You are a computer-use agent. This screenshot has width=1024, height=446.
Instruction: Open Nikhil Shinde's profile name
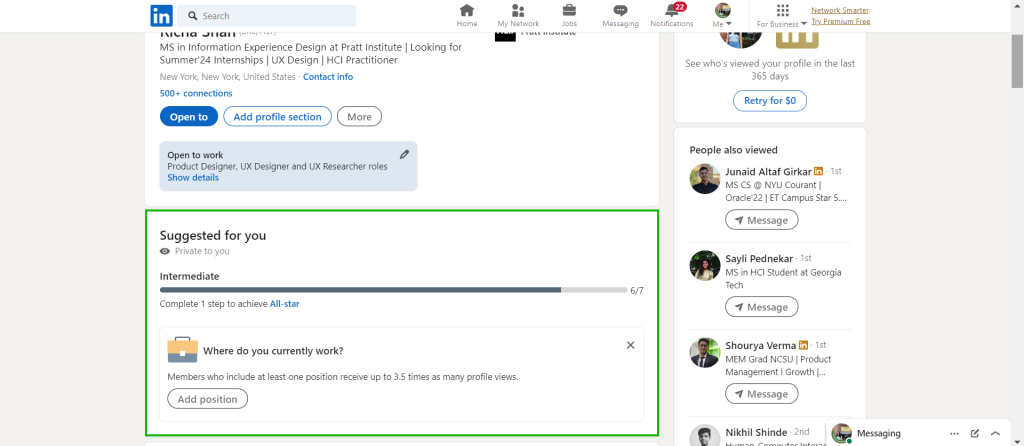[756, 432]
